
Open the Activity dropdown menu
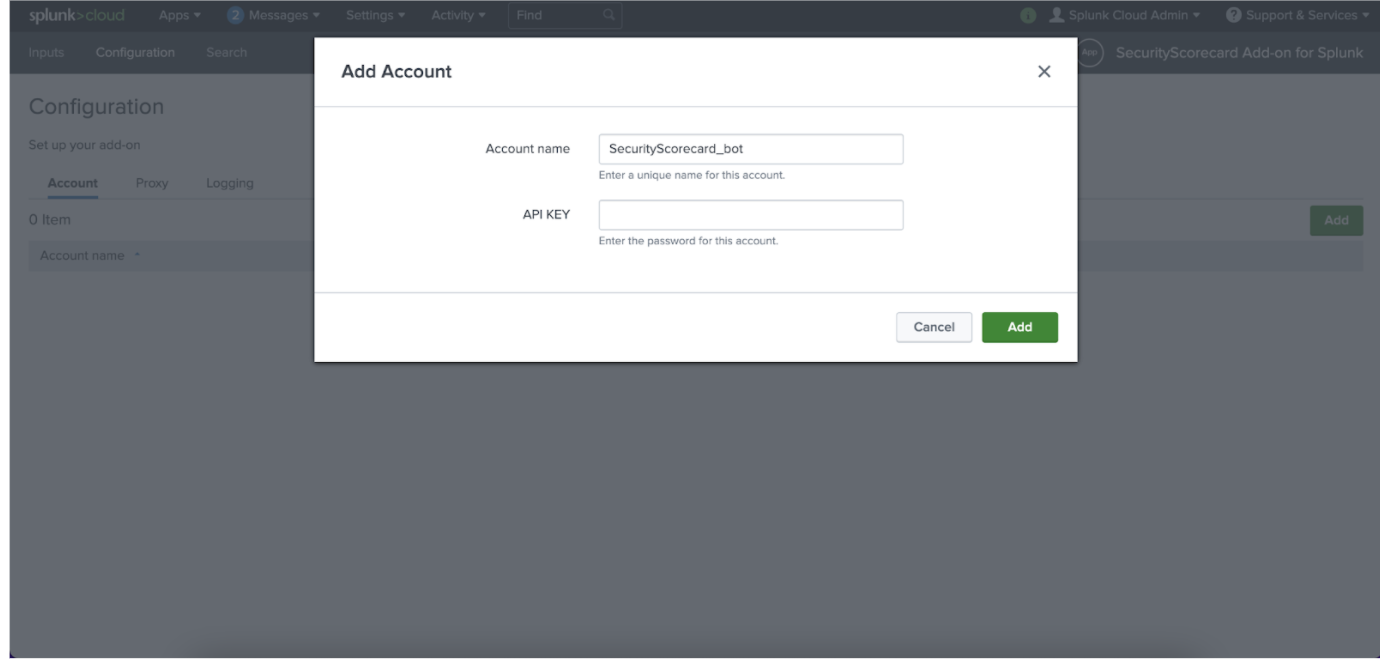tap(459, 15)
